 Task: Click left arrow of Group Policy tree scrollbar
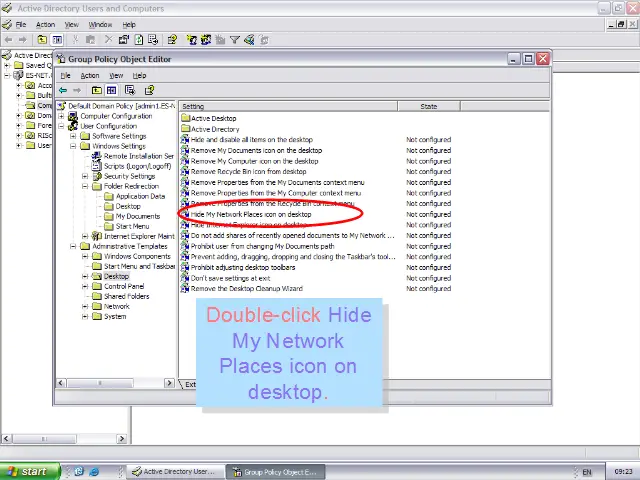(x=61, y=383)
